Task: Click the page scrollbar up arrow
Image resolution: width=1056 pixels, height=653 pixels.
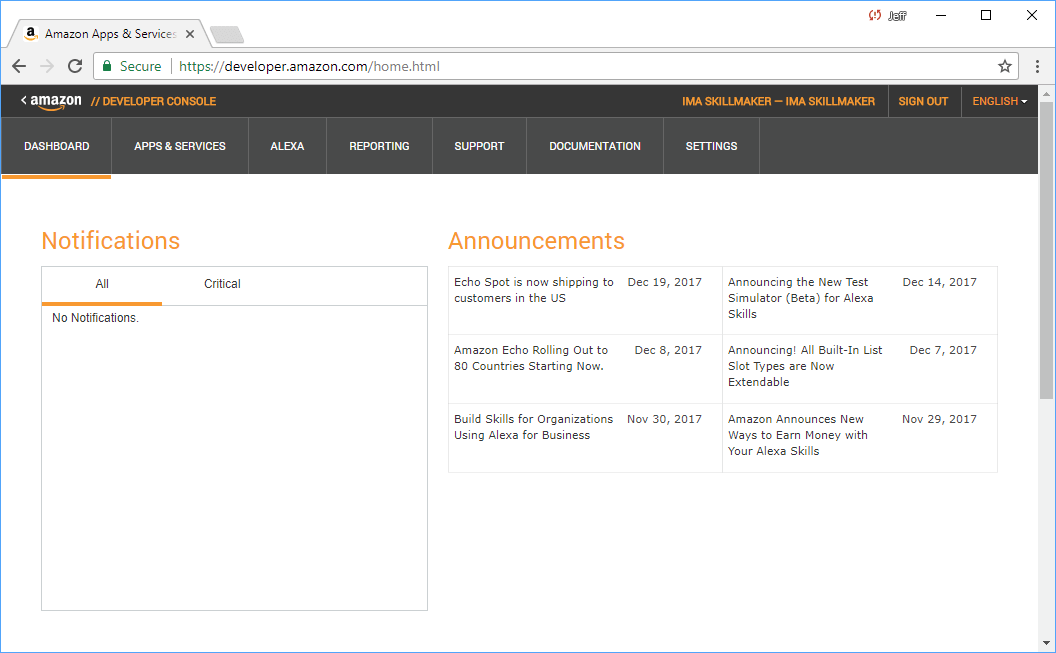Action: pyautogui.click(x=1046, y=94)
